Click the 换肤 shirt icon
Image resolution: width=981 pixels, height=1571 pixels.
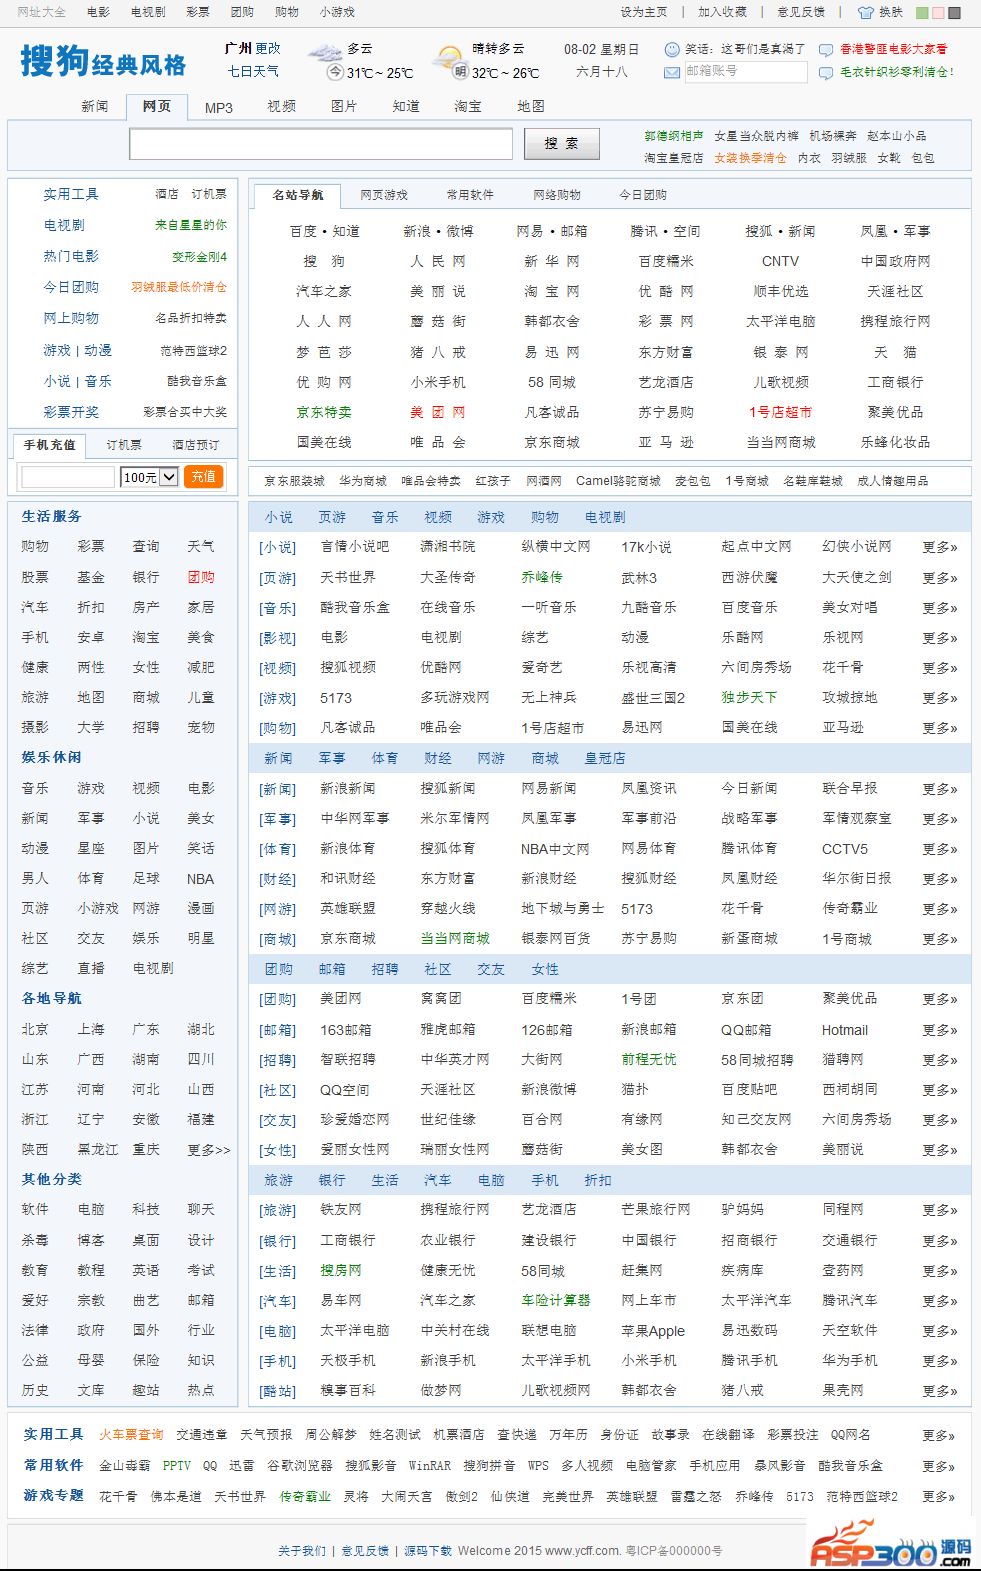click(x=866, y=12)
